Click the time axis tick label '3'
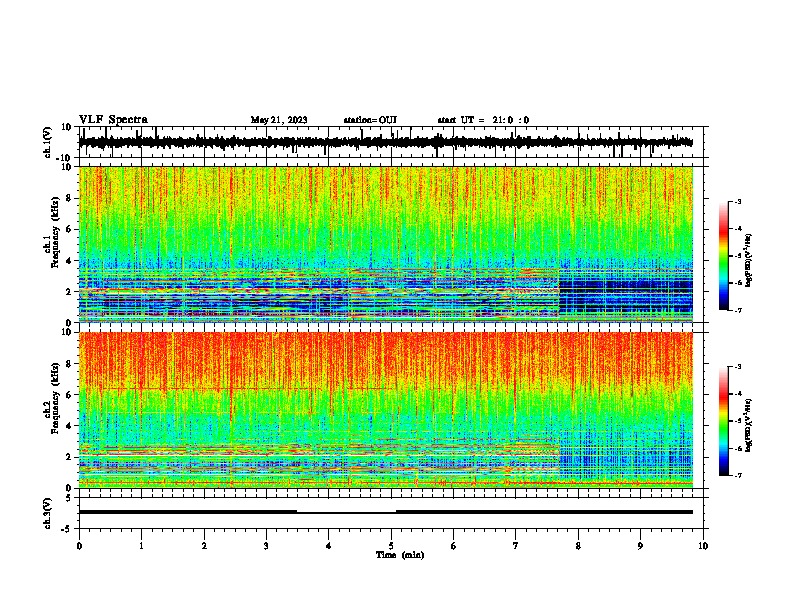Screen dimensions: 792x612 [266, 546]
